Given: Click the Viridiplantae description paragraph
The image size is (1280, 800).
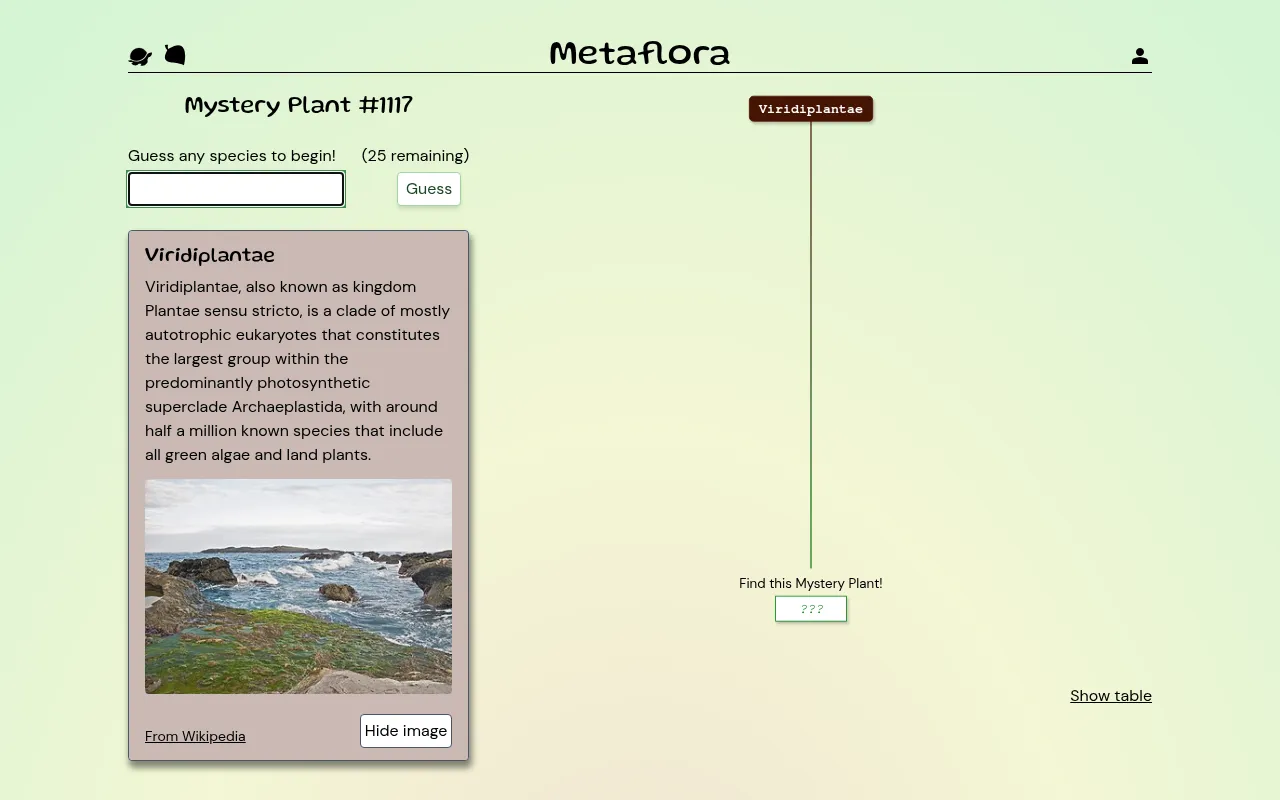Looking at the screenshot, I should click(298, 371).
